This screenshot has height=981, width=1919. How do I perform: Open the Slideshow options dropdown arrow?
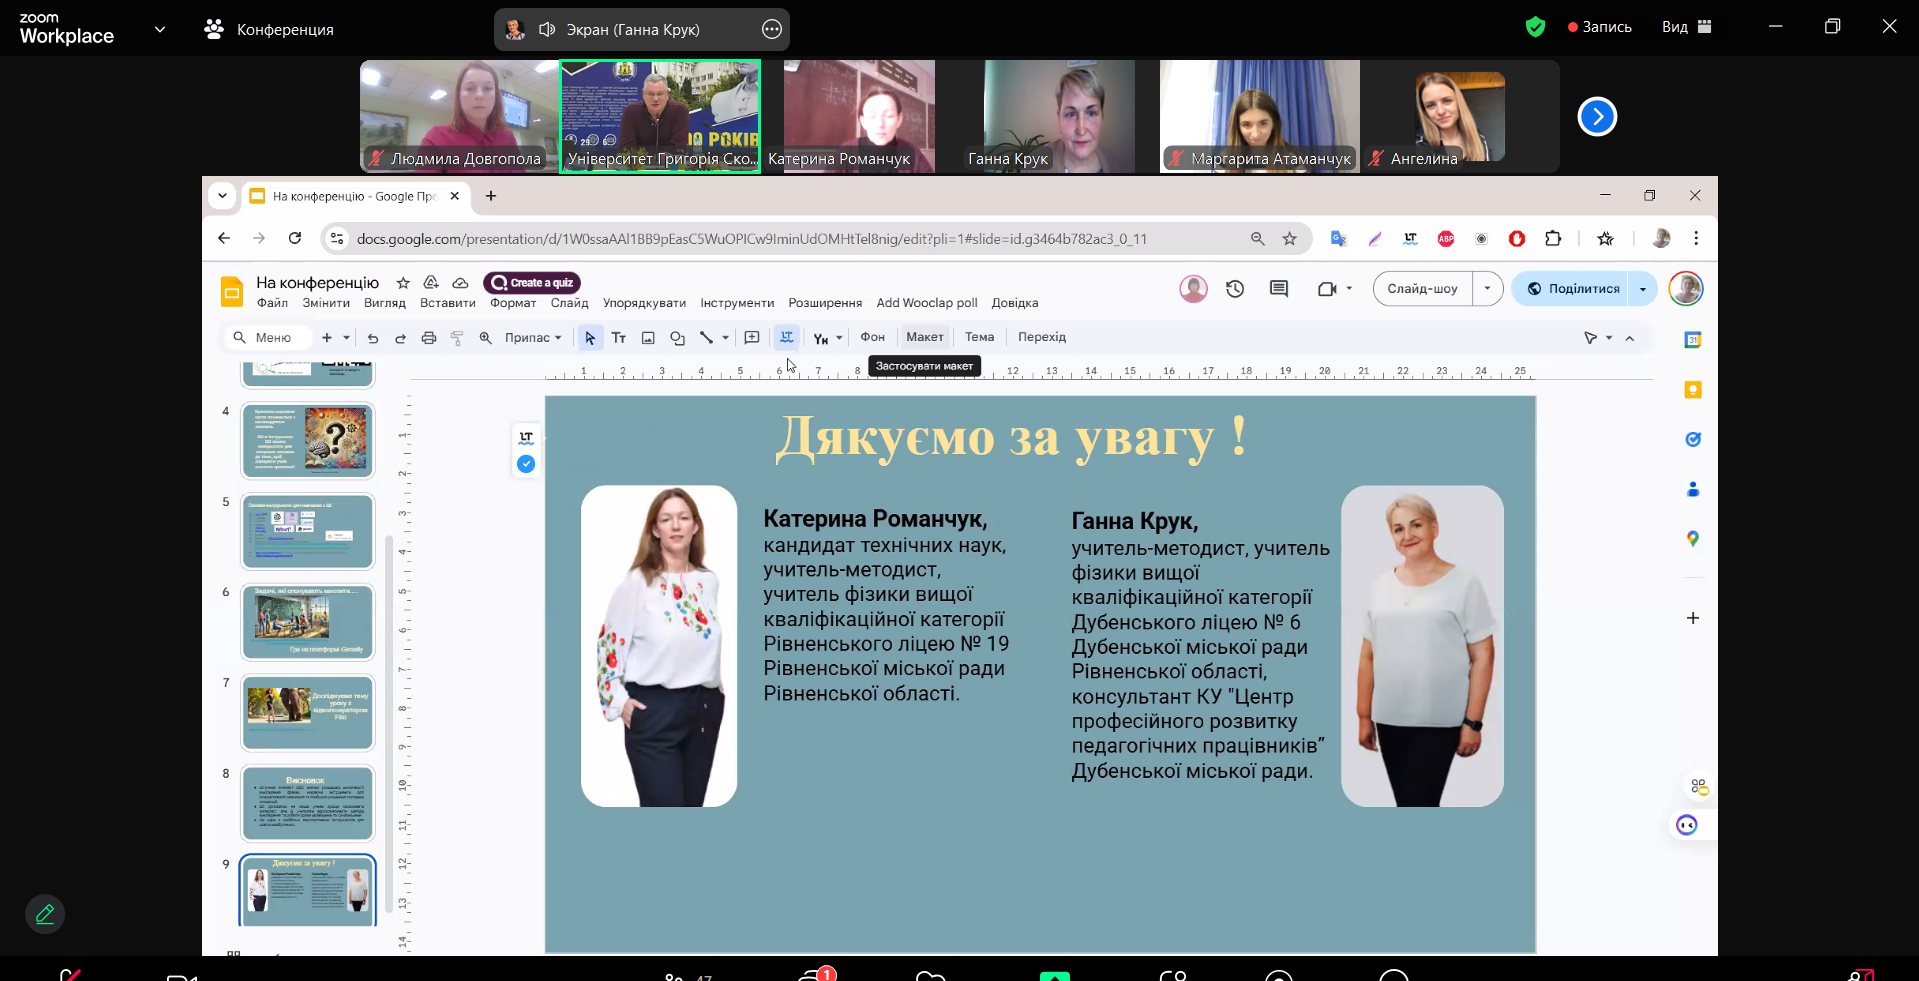1488,289
